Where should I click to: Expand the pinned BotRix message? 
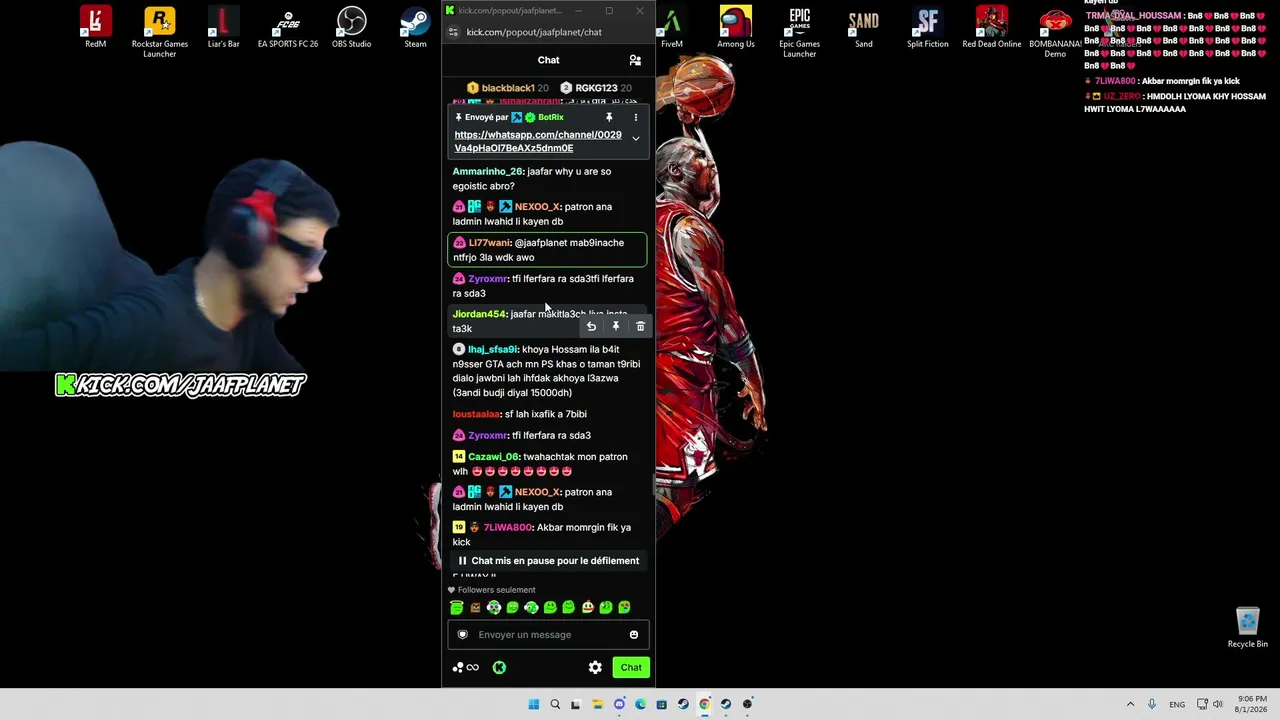tap(635, 138)
